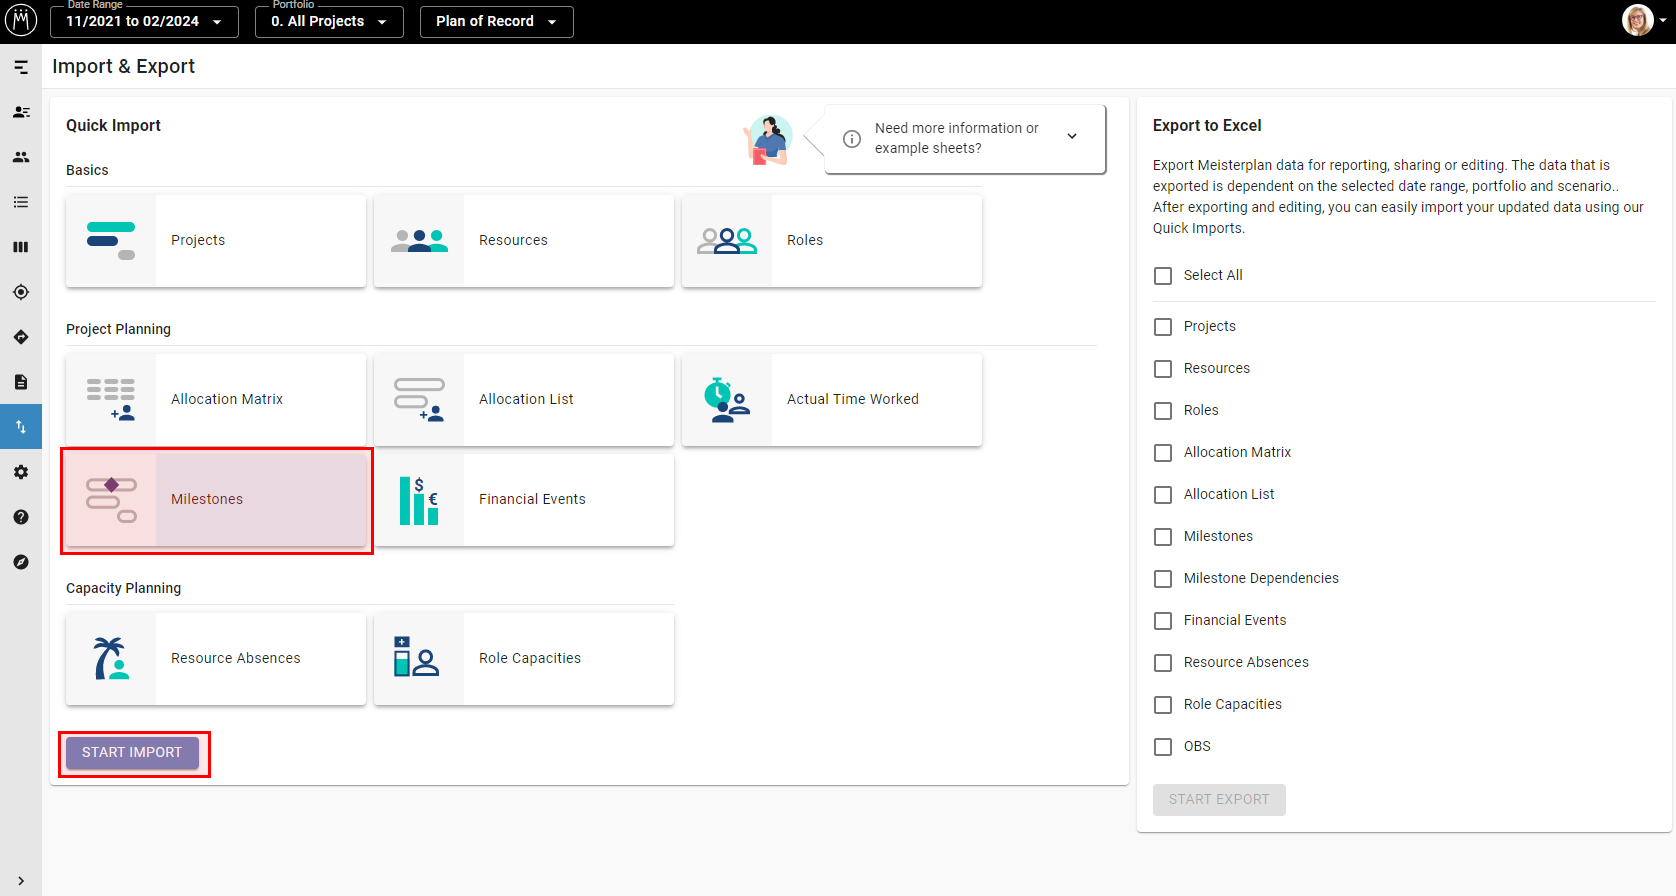Check the Milestone Dependencies export checkbox

click(x=1163, y=579)
